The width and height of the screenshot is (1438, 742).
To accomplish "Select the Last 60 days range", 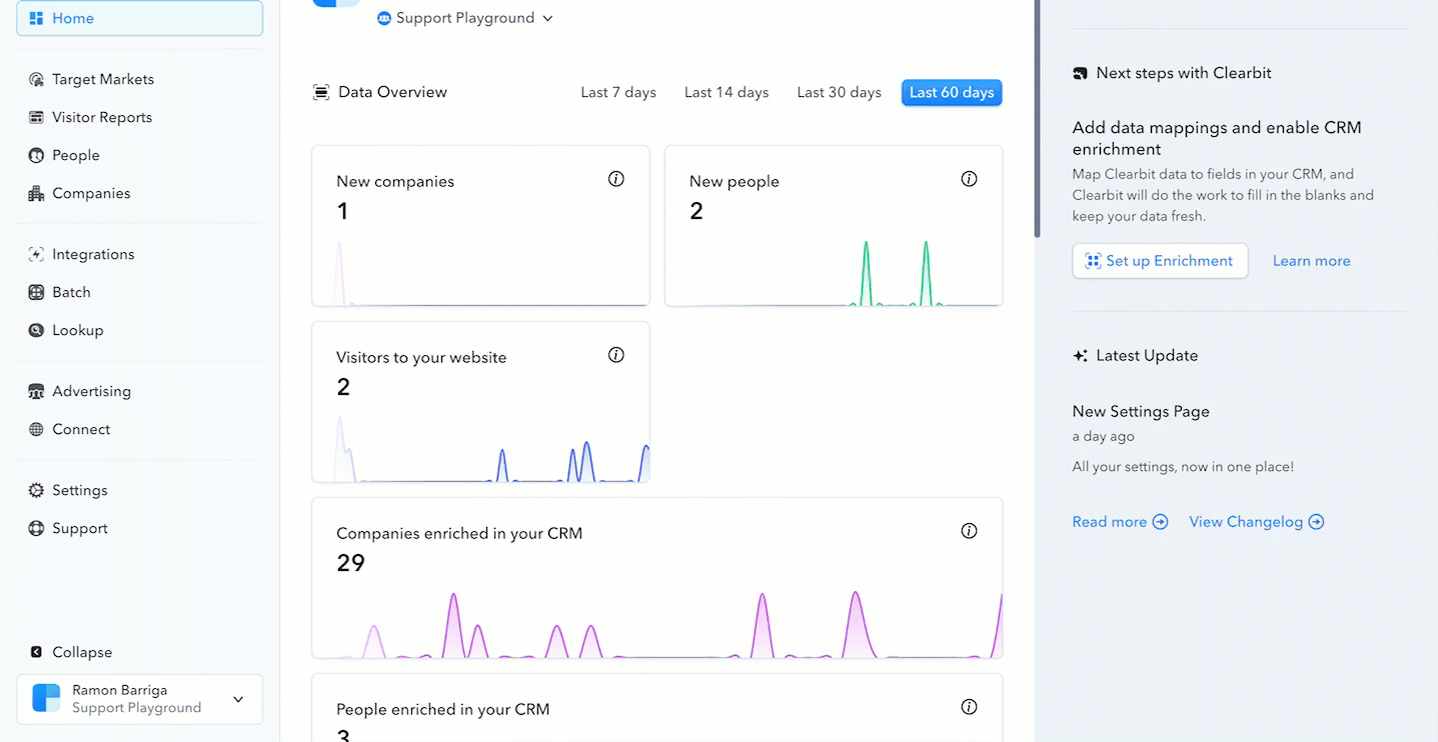I will click(952, 92).
